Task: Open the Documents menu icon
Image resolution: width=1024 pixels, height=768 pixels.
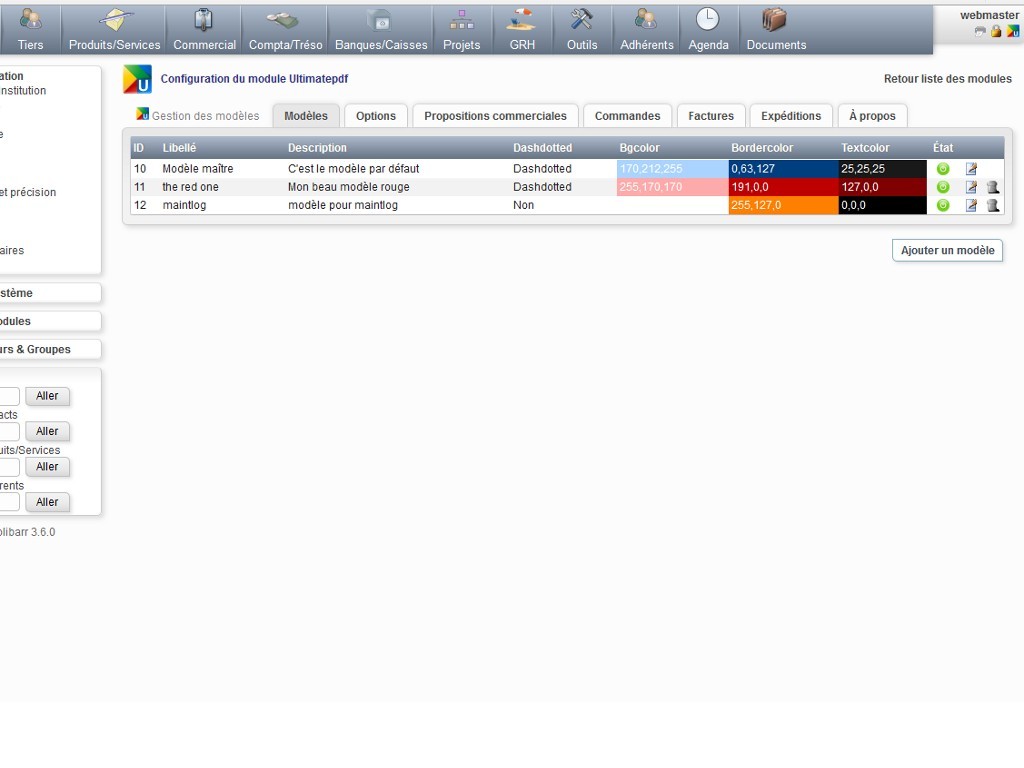Action: (x=775, y=20)
